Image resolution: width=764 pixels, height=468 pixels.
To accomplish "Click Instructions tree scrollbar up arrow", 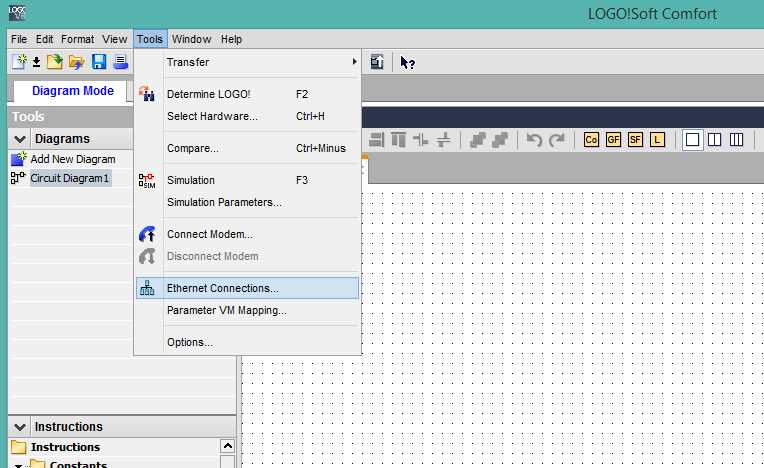I will (x=228, y=446).
